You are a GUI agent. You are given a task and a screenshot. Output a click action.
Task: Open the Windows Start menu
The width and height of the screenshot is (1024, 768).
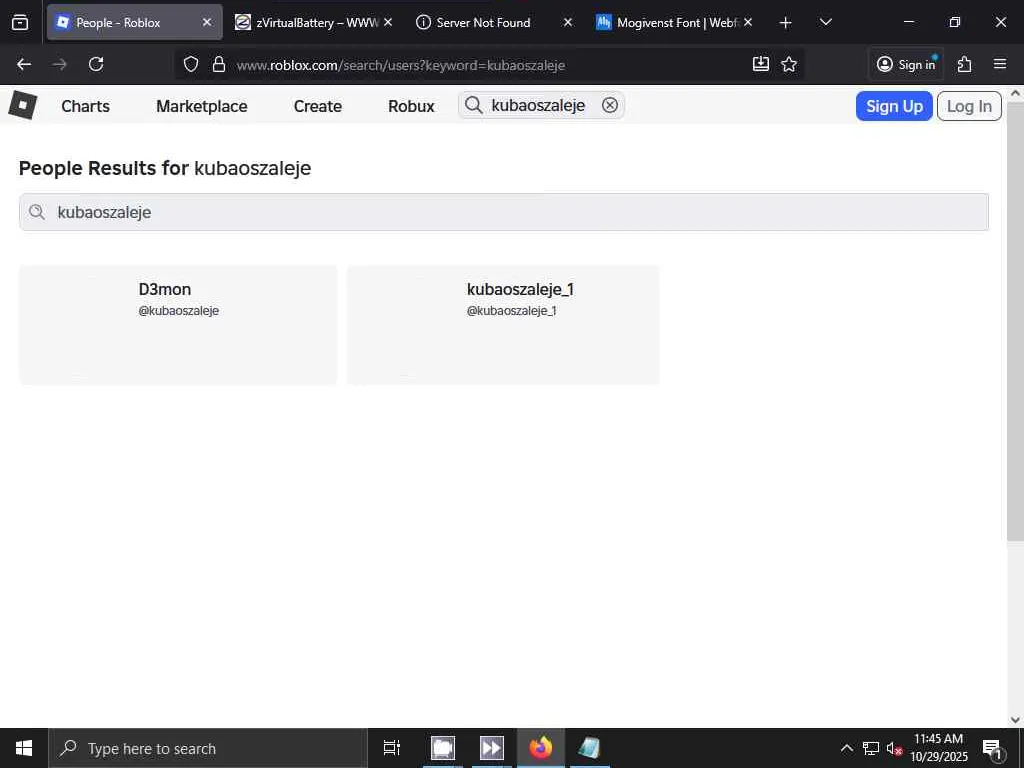coord(24,748)
